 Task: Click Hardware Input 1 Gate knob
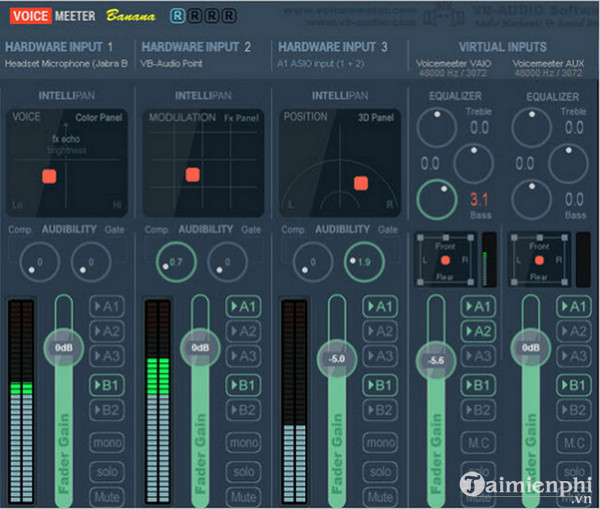point(91,262)
